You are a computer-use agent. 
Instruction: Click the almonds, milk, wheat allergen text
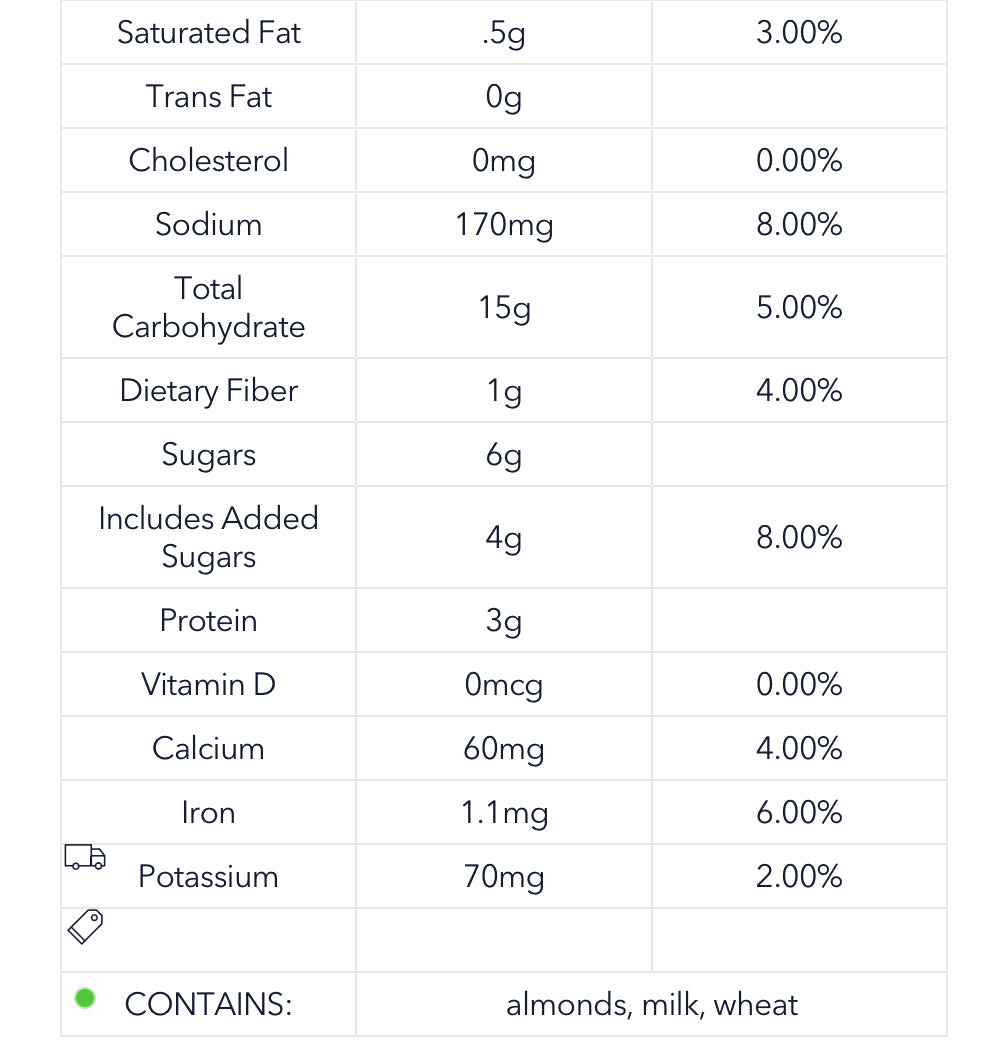coord(651,1005)
